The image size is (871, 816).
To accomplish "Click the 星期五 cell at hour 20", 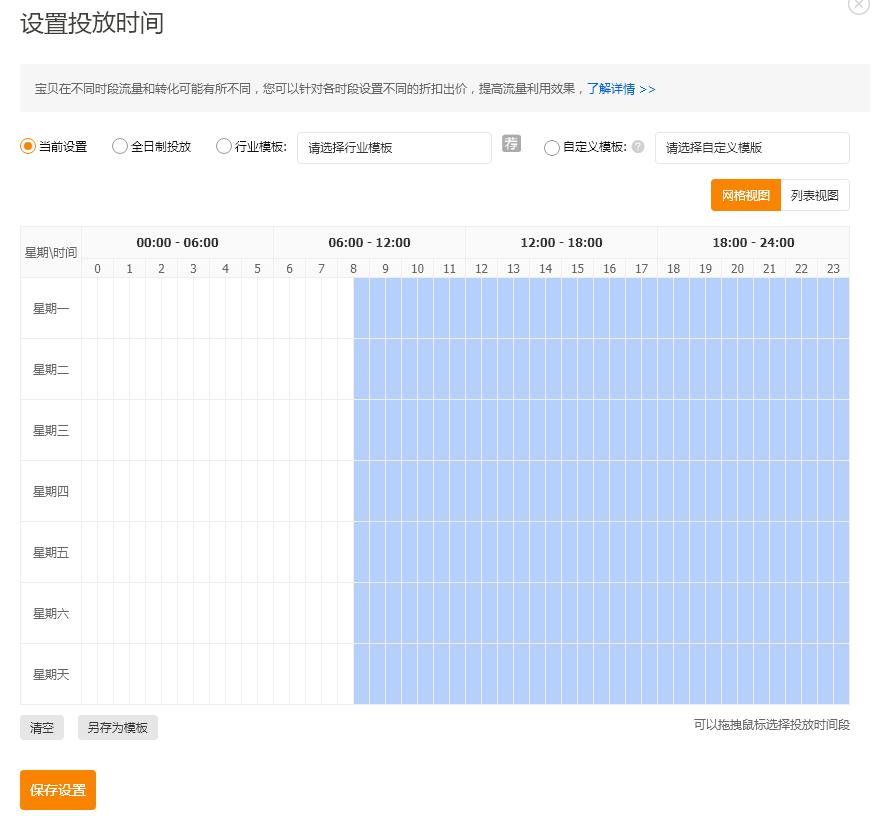I will (737, 552).
